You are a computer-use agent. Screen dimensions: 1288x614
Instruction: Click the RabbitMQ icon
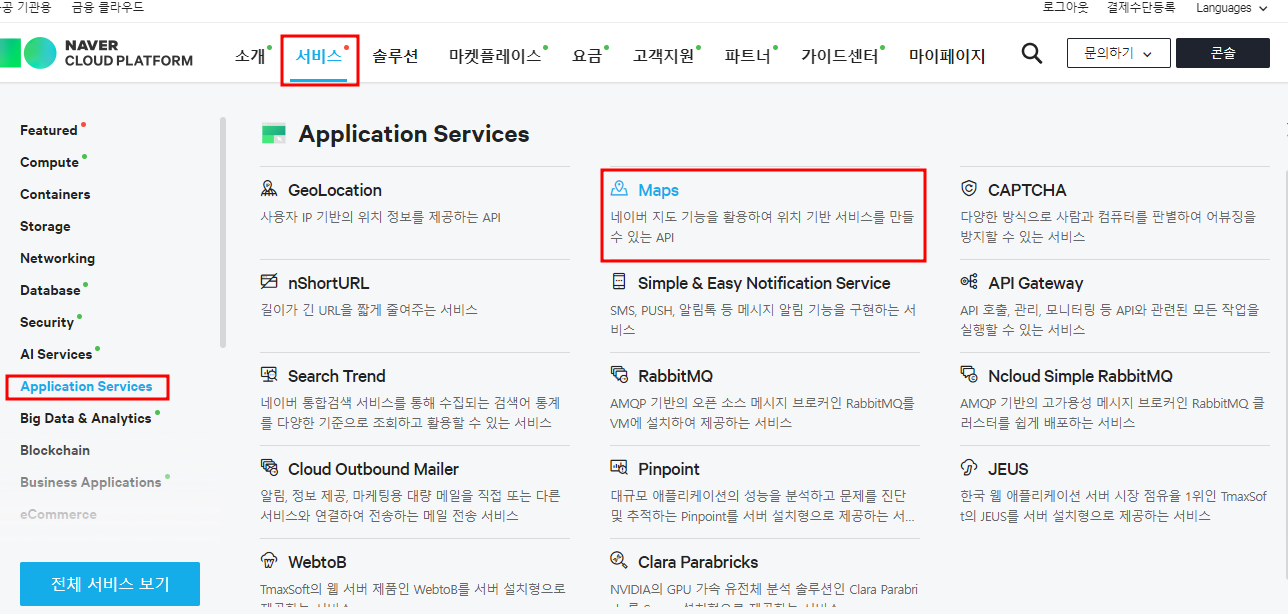[619, 375]
